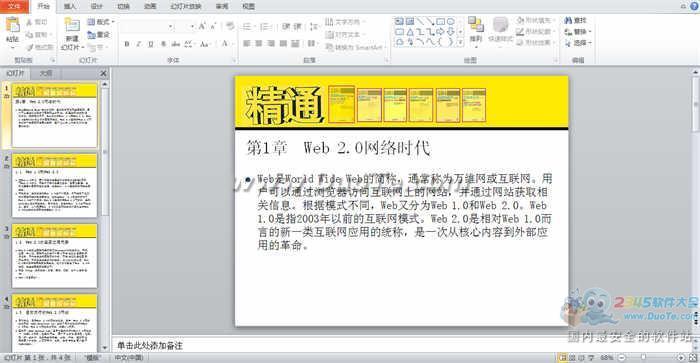Screen dimensions: 700x363
Task: Increase font size with large A icon
Action: [x=202, y=26]
